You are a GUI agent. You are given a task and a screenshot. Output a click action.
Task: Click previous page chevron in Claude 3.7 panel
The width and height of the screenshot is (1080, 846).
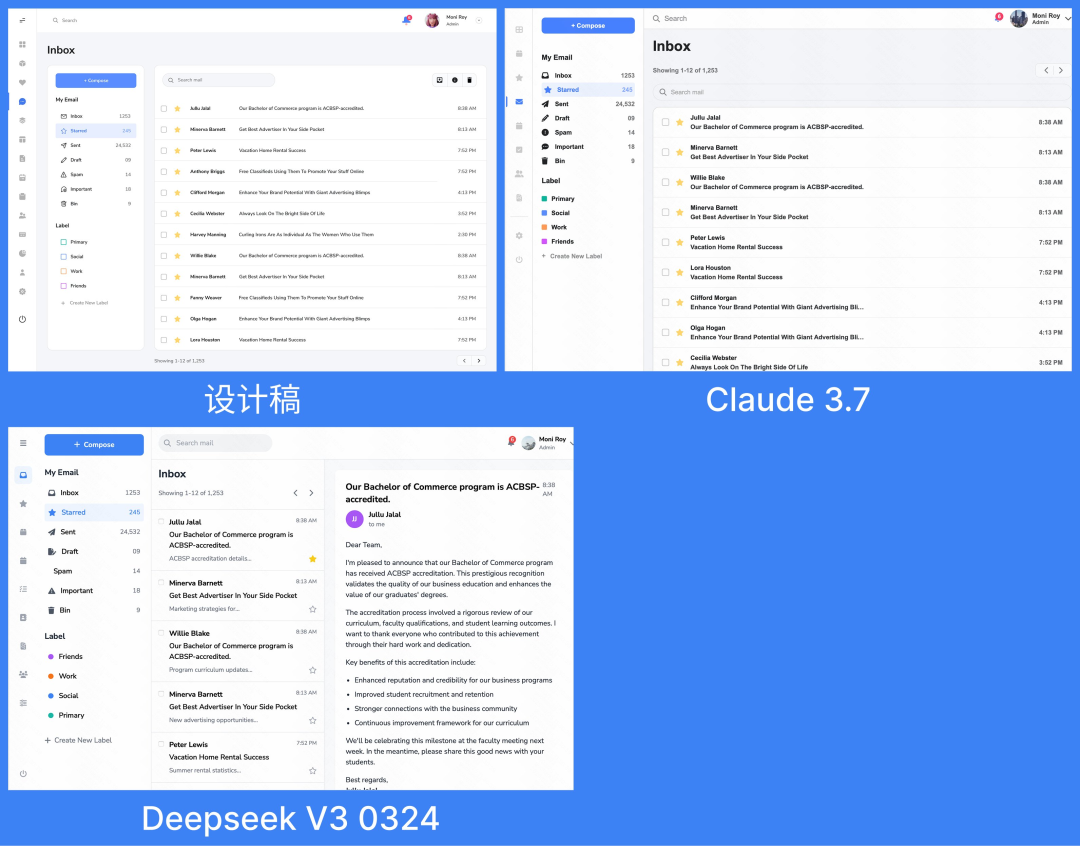coord(1046,70)
